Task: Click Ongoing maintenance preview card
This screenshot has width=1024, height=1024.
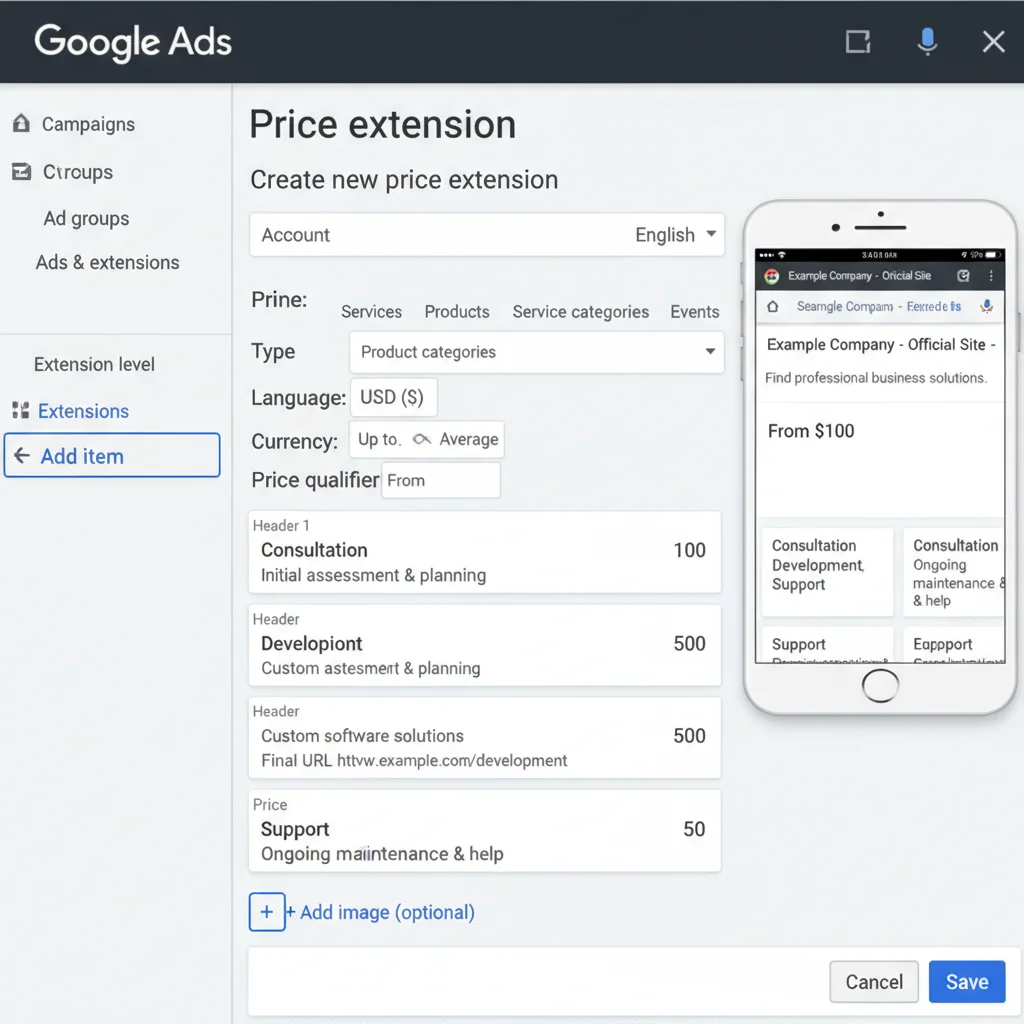Action: point(953,572)
